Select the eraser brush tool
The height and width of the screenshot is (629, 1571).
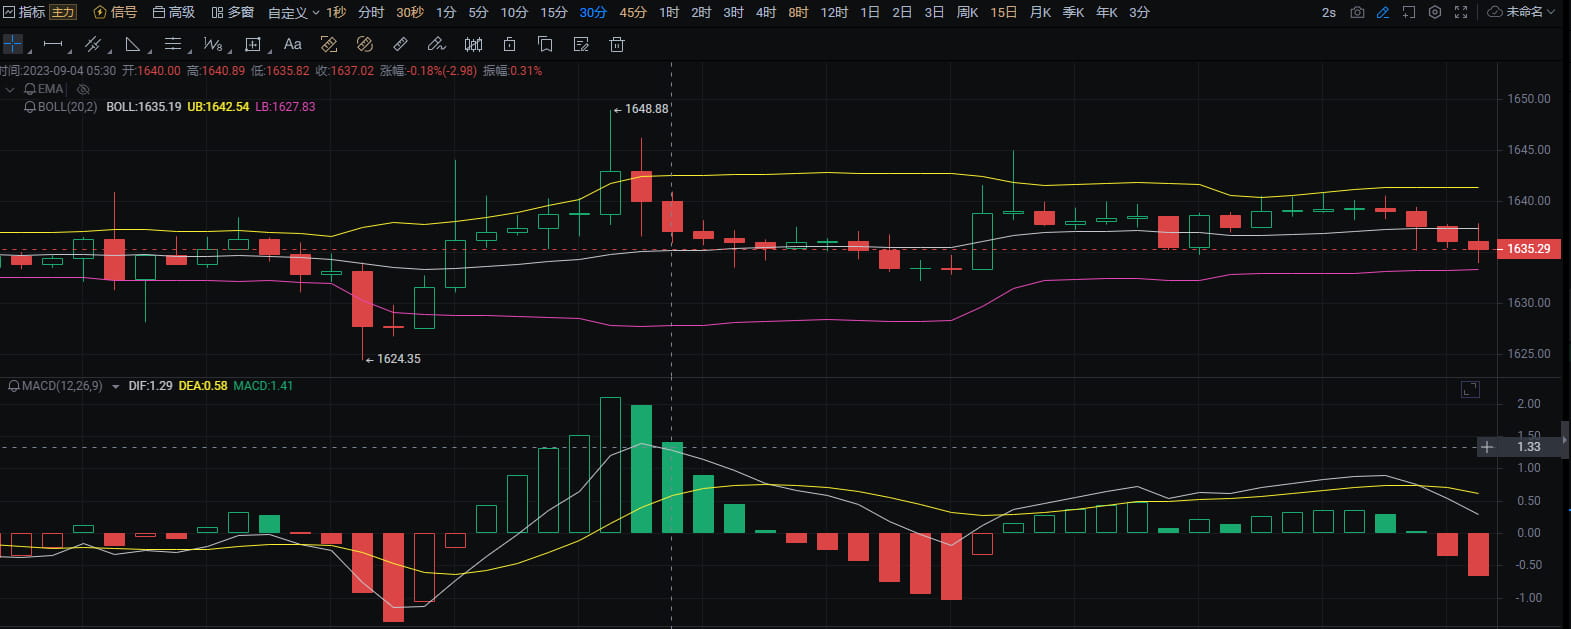point(436,44)
